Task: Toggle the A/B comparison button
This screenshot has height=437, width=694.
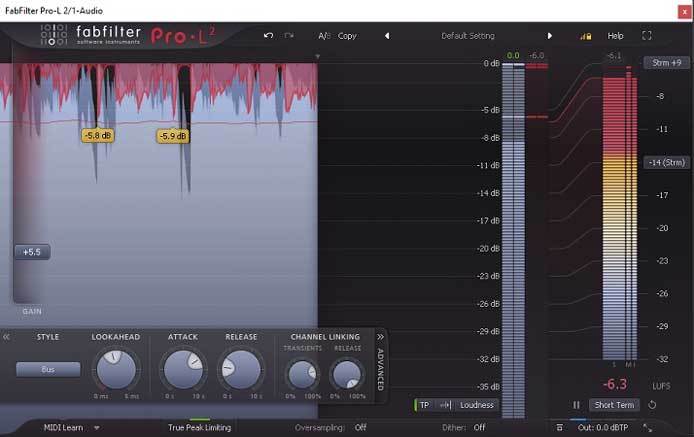Action: click(x=324, y=36)
